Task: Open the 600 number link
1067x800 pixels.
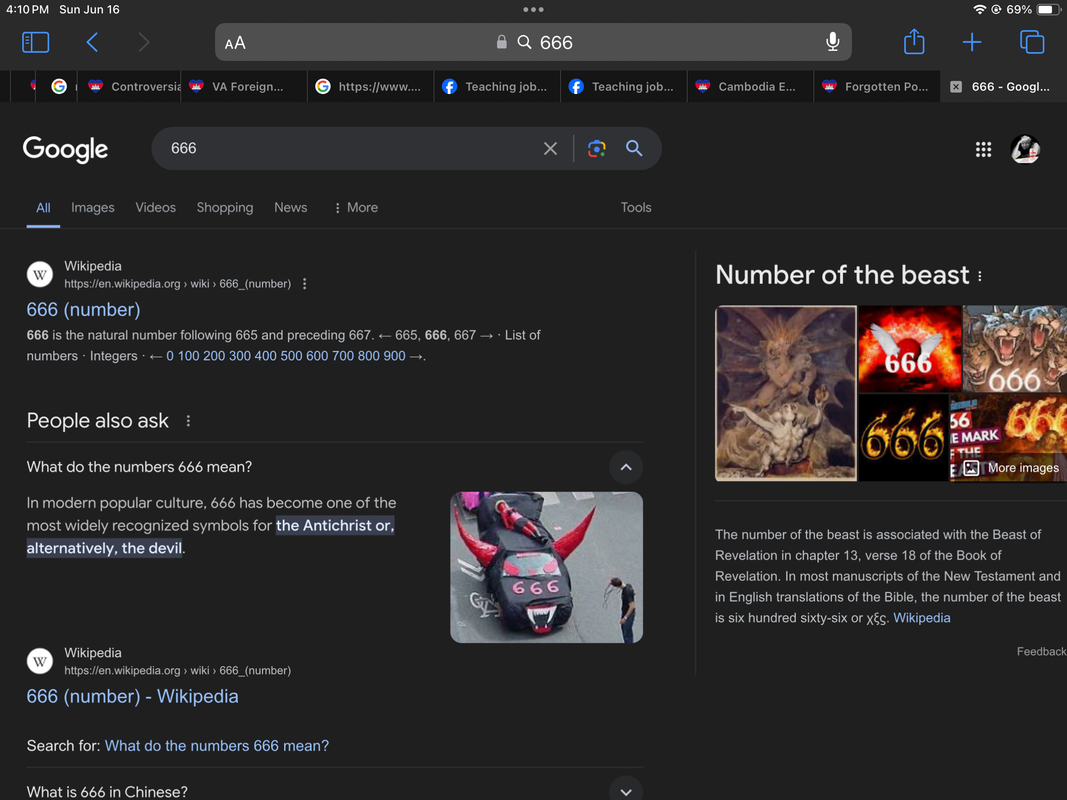Action: (x=316, y=356)
